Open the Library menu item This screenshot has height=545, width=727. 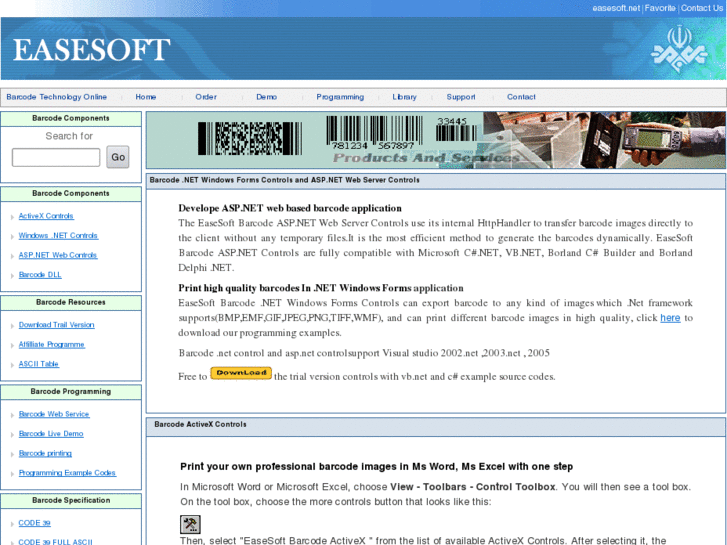tap(404, 97)
